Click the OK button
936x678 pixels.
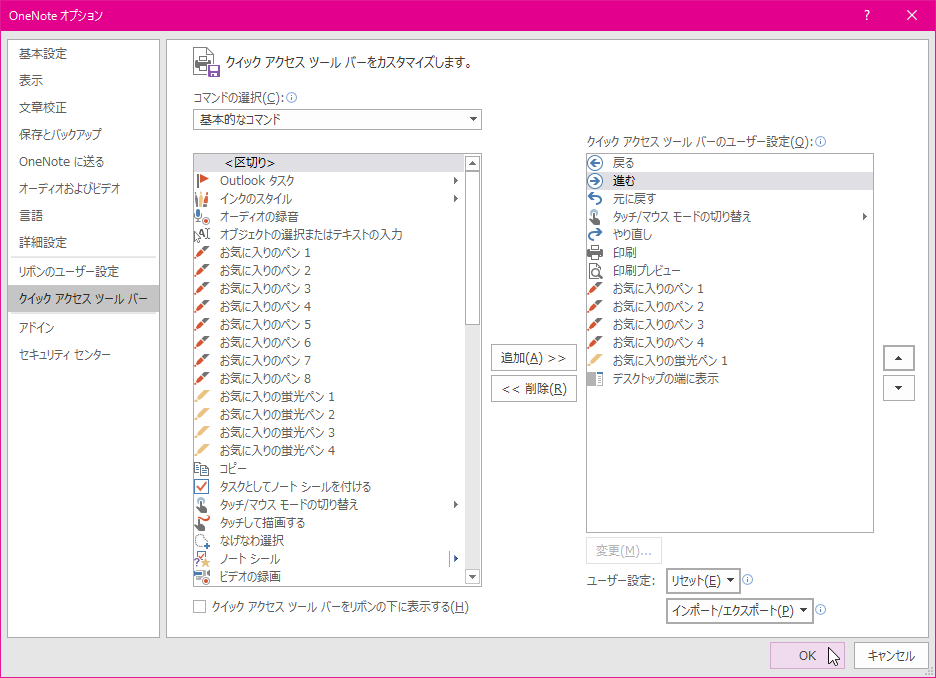pyautogui.click(x=807, y=655)
